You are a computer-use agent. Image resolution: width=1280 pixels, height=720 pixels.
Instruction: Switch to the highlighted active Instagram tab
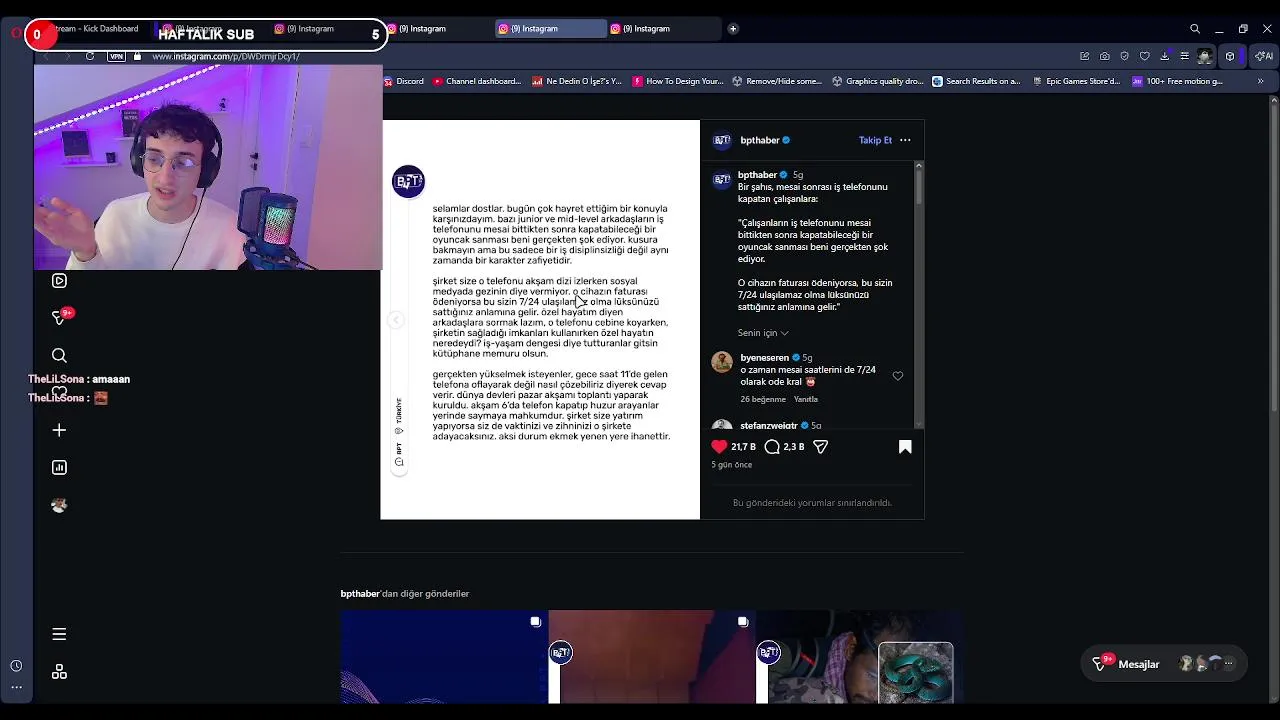click(x=549, y=29)
